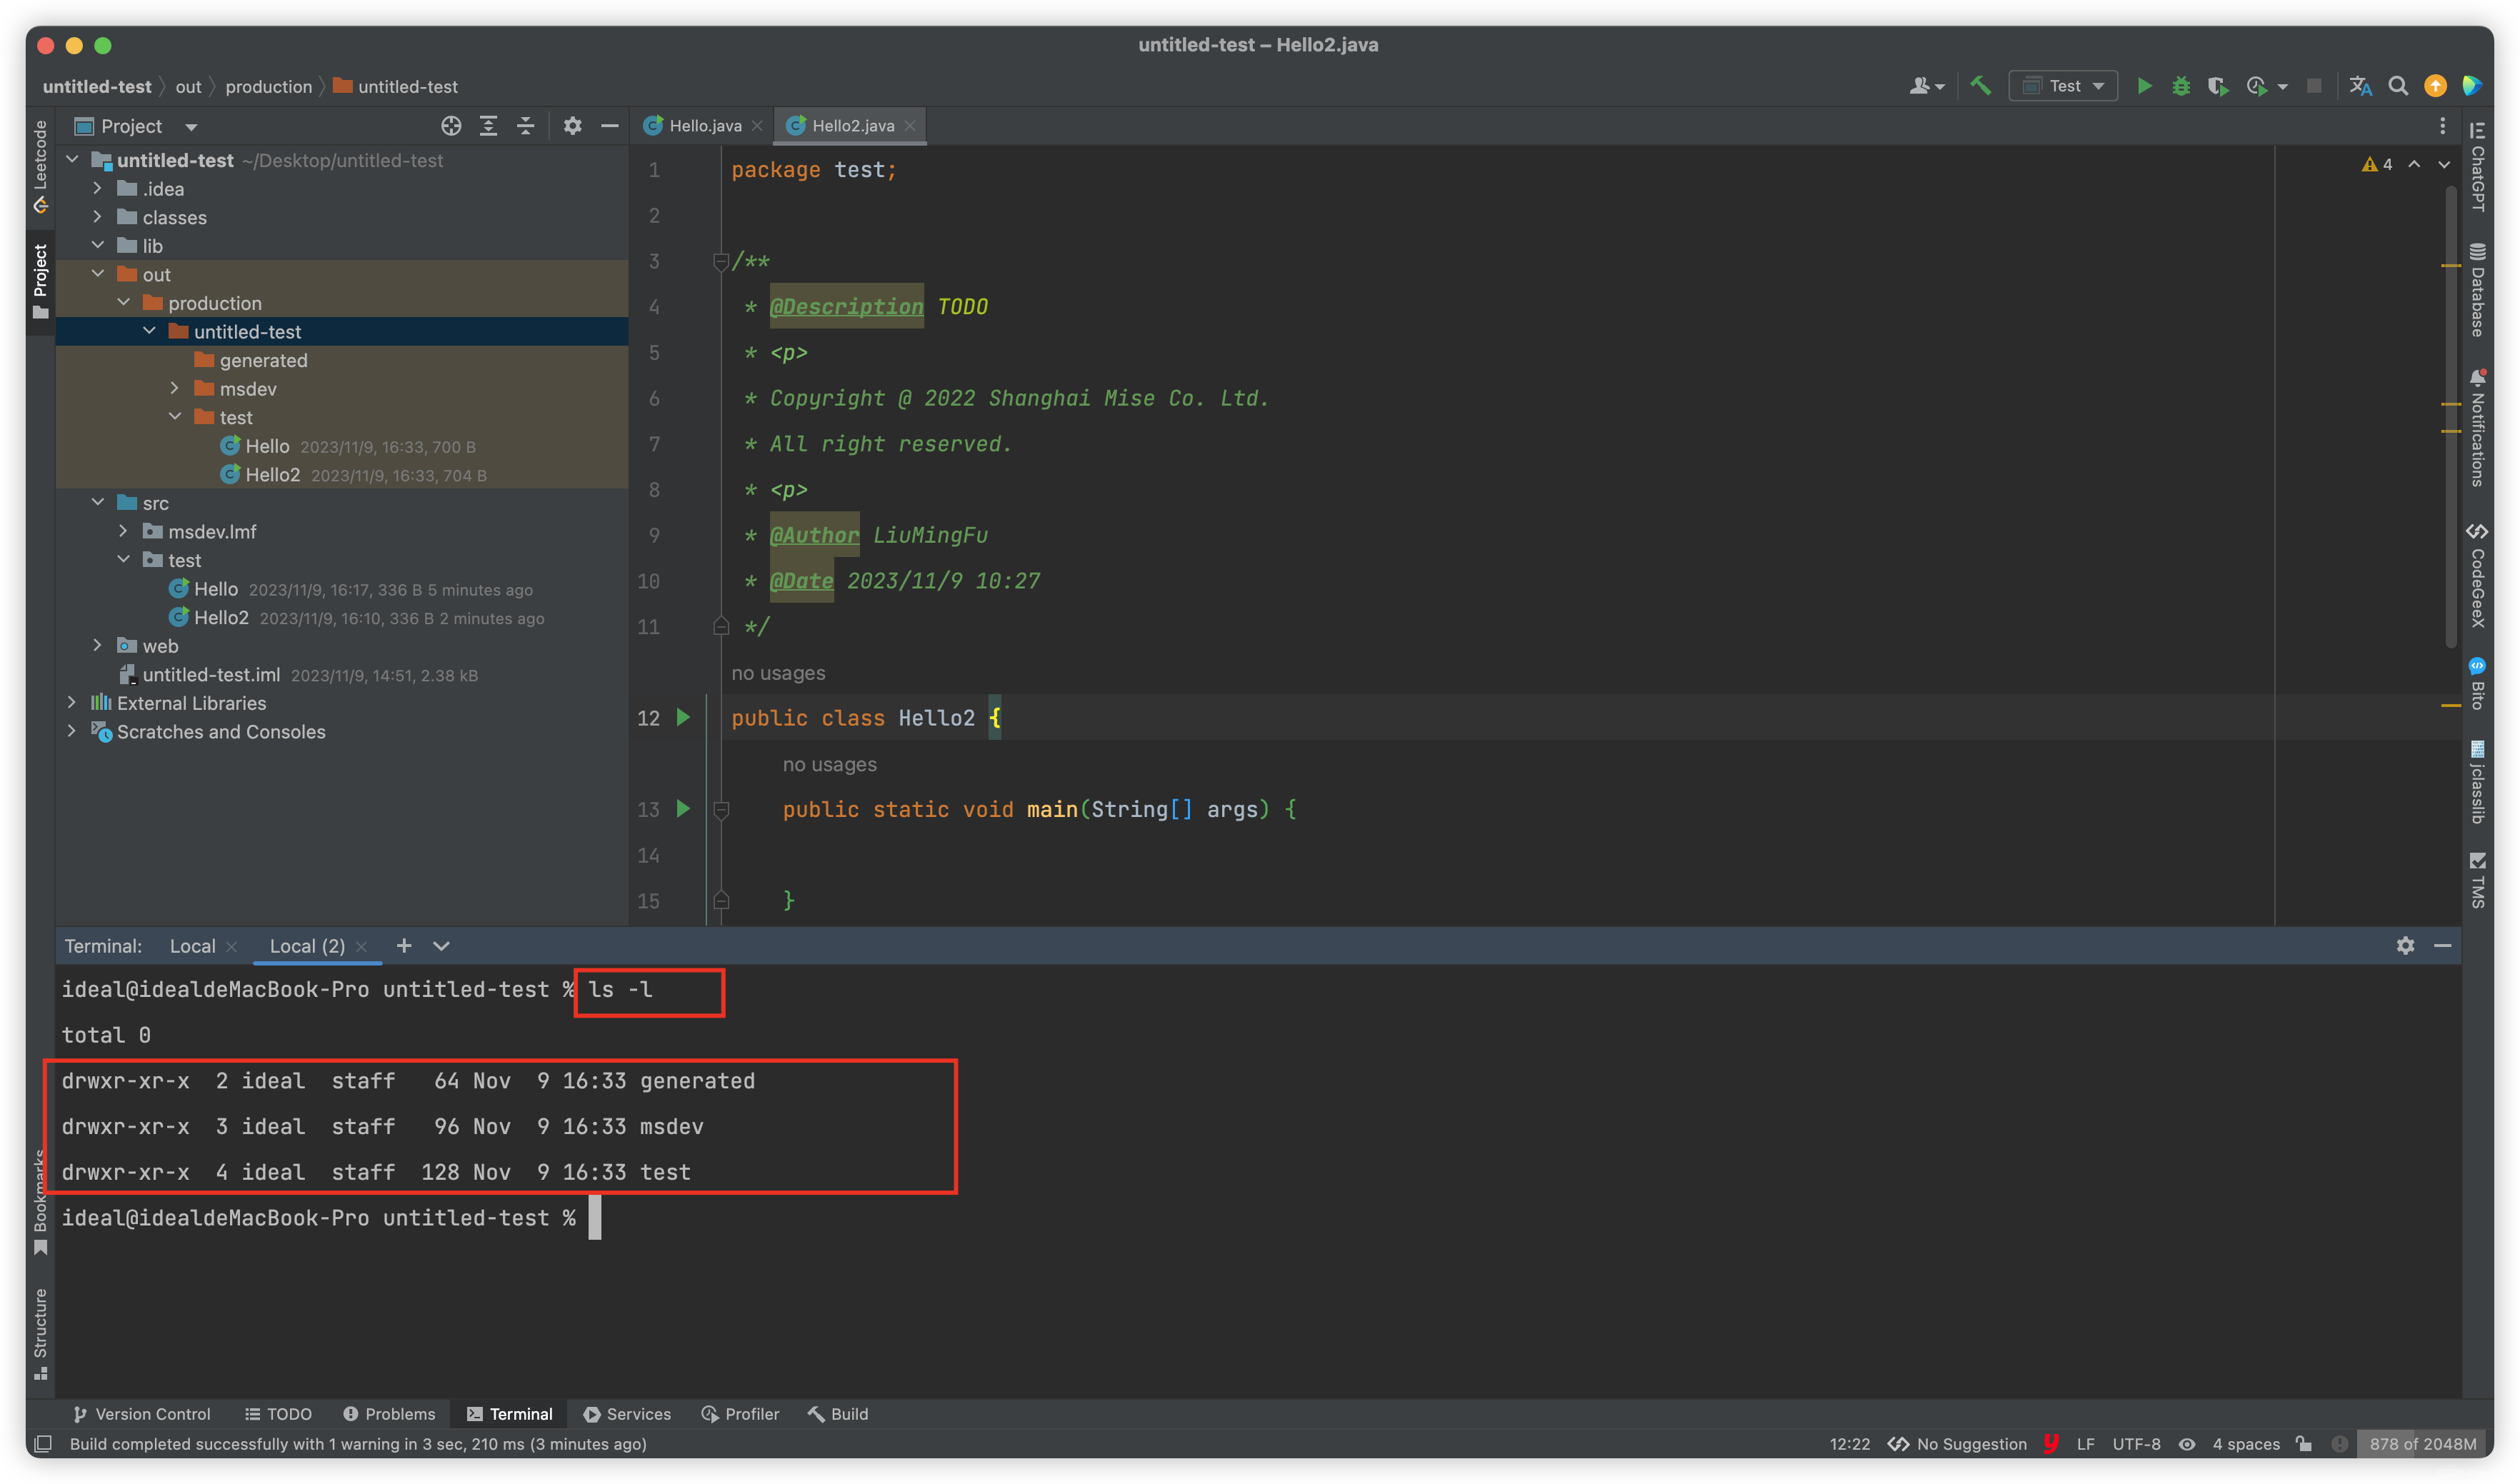Click the production breadcrumb
2520x1484 pixels.
(x=269, y=87)
